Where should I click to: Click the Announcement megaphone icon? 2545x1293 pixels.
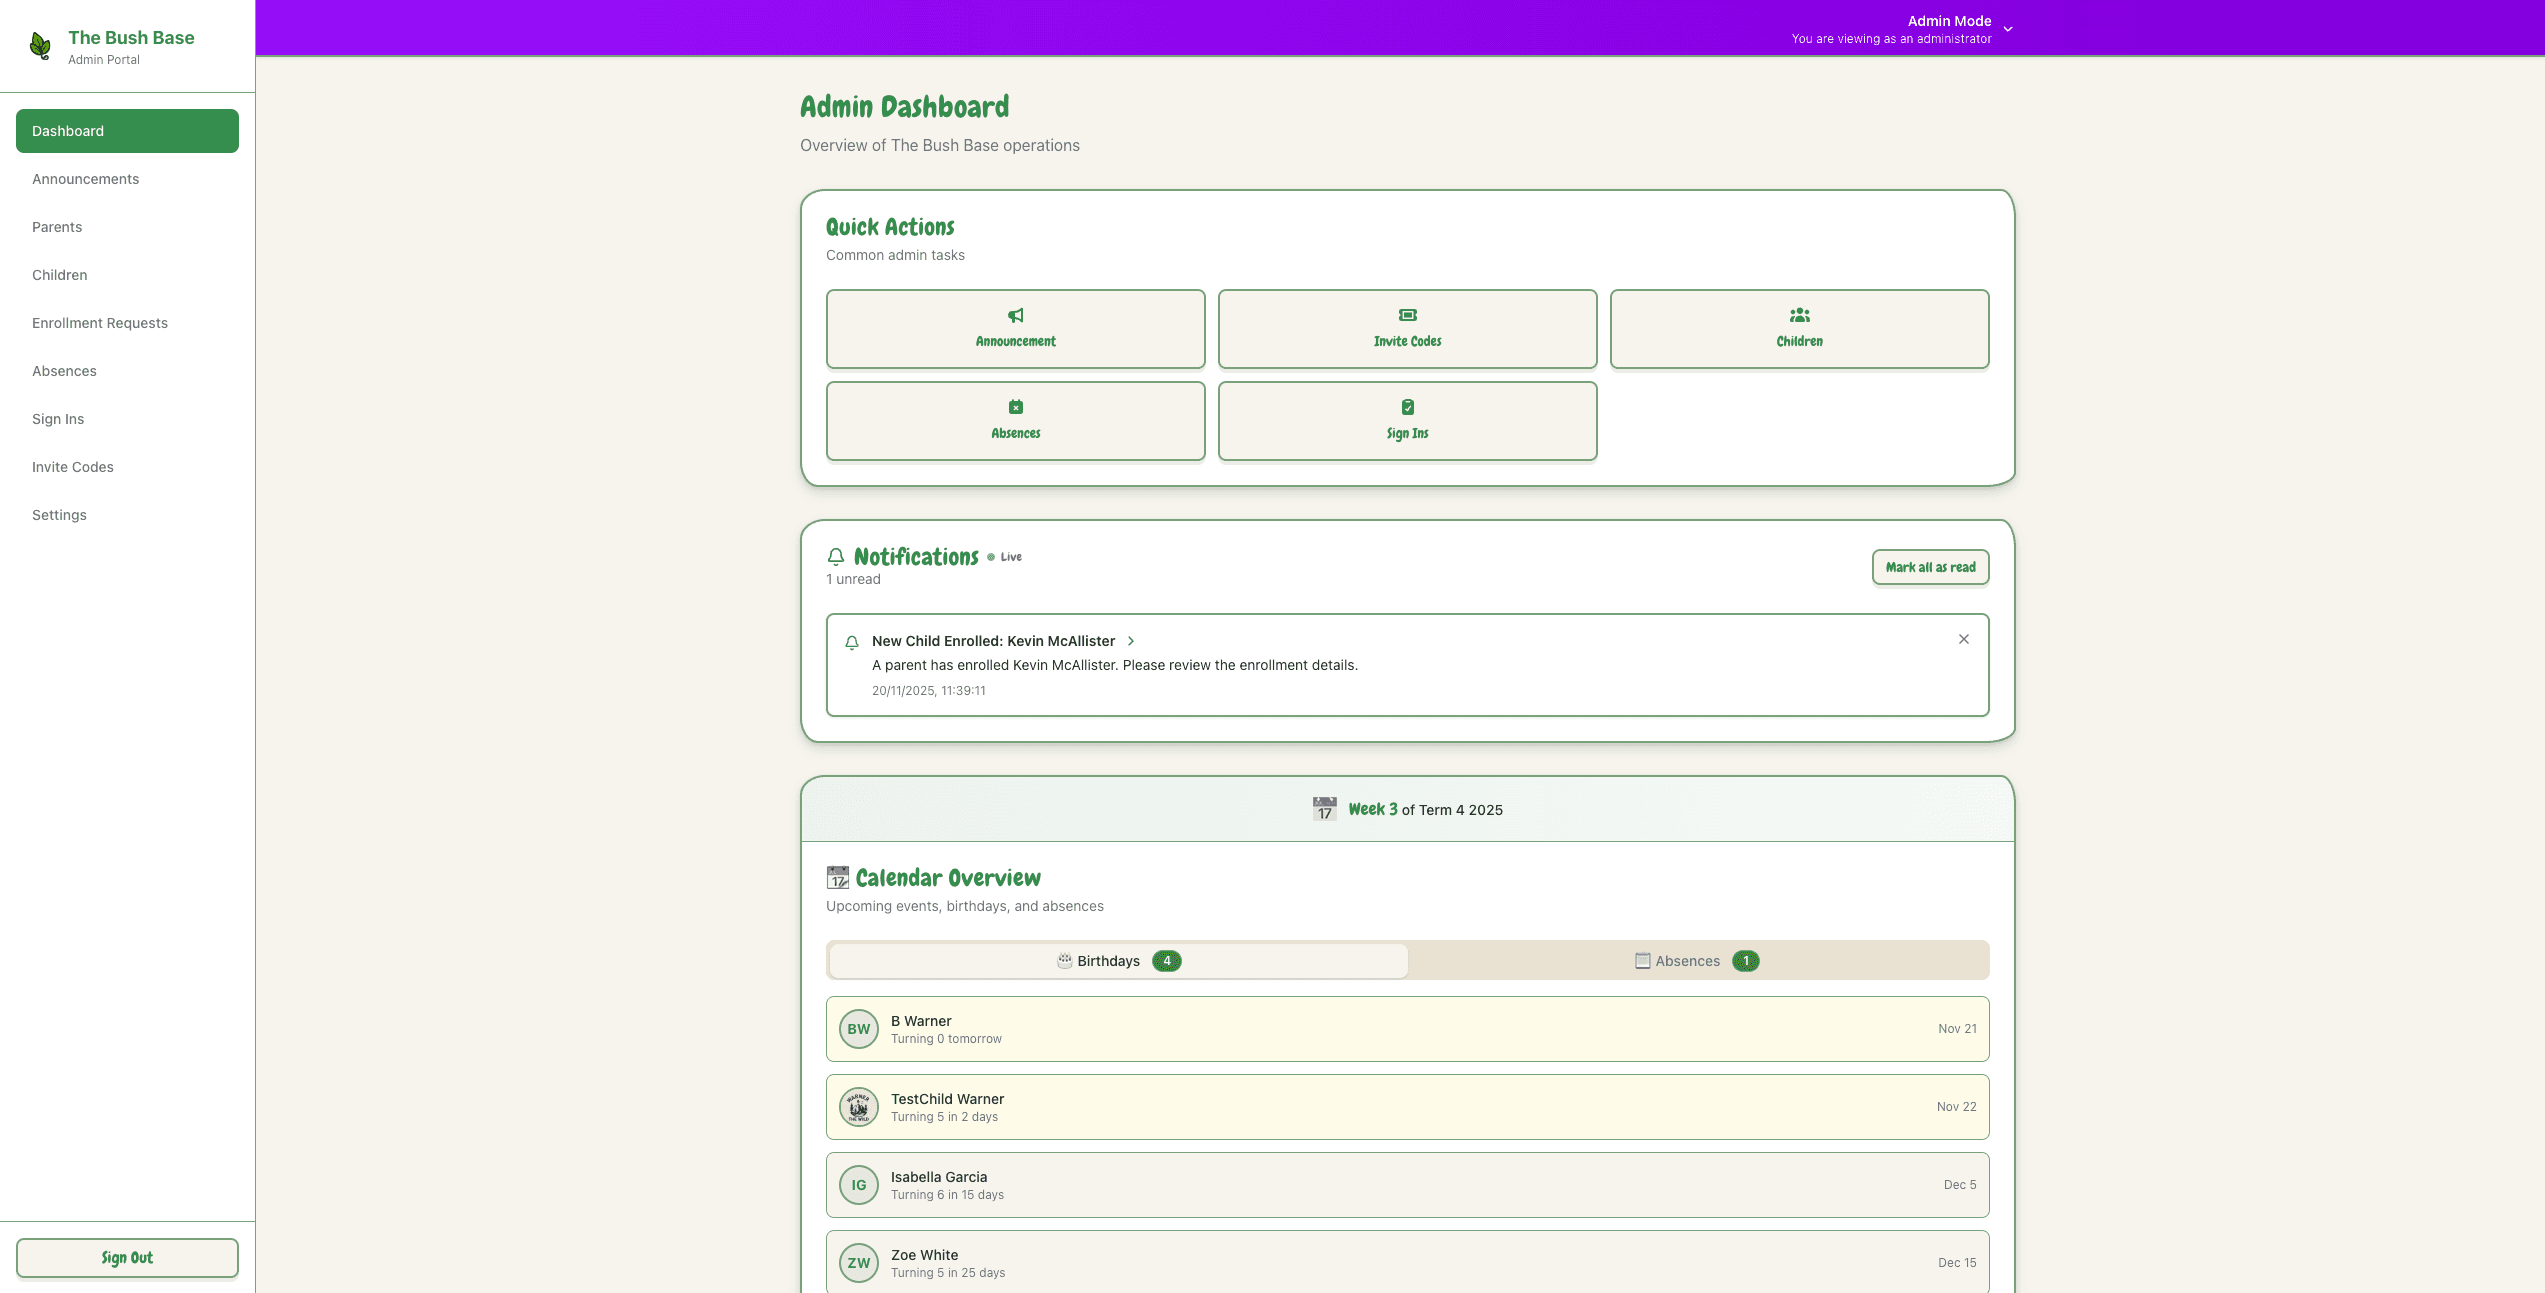coord(1015,315)
